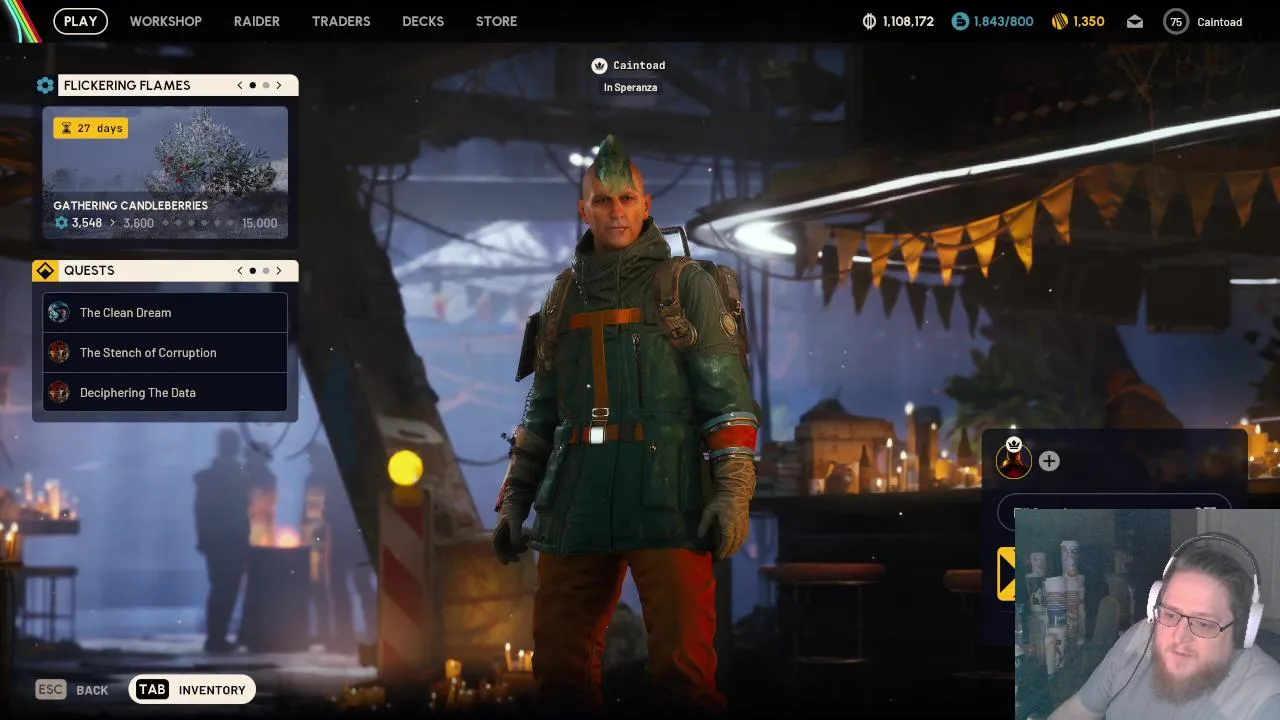Go to previous Quests page arrow

click(x=240, y=270)
